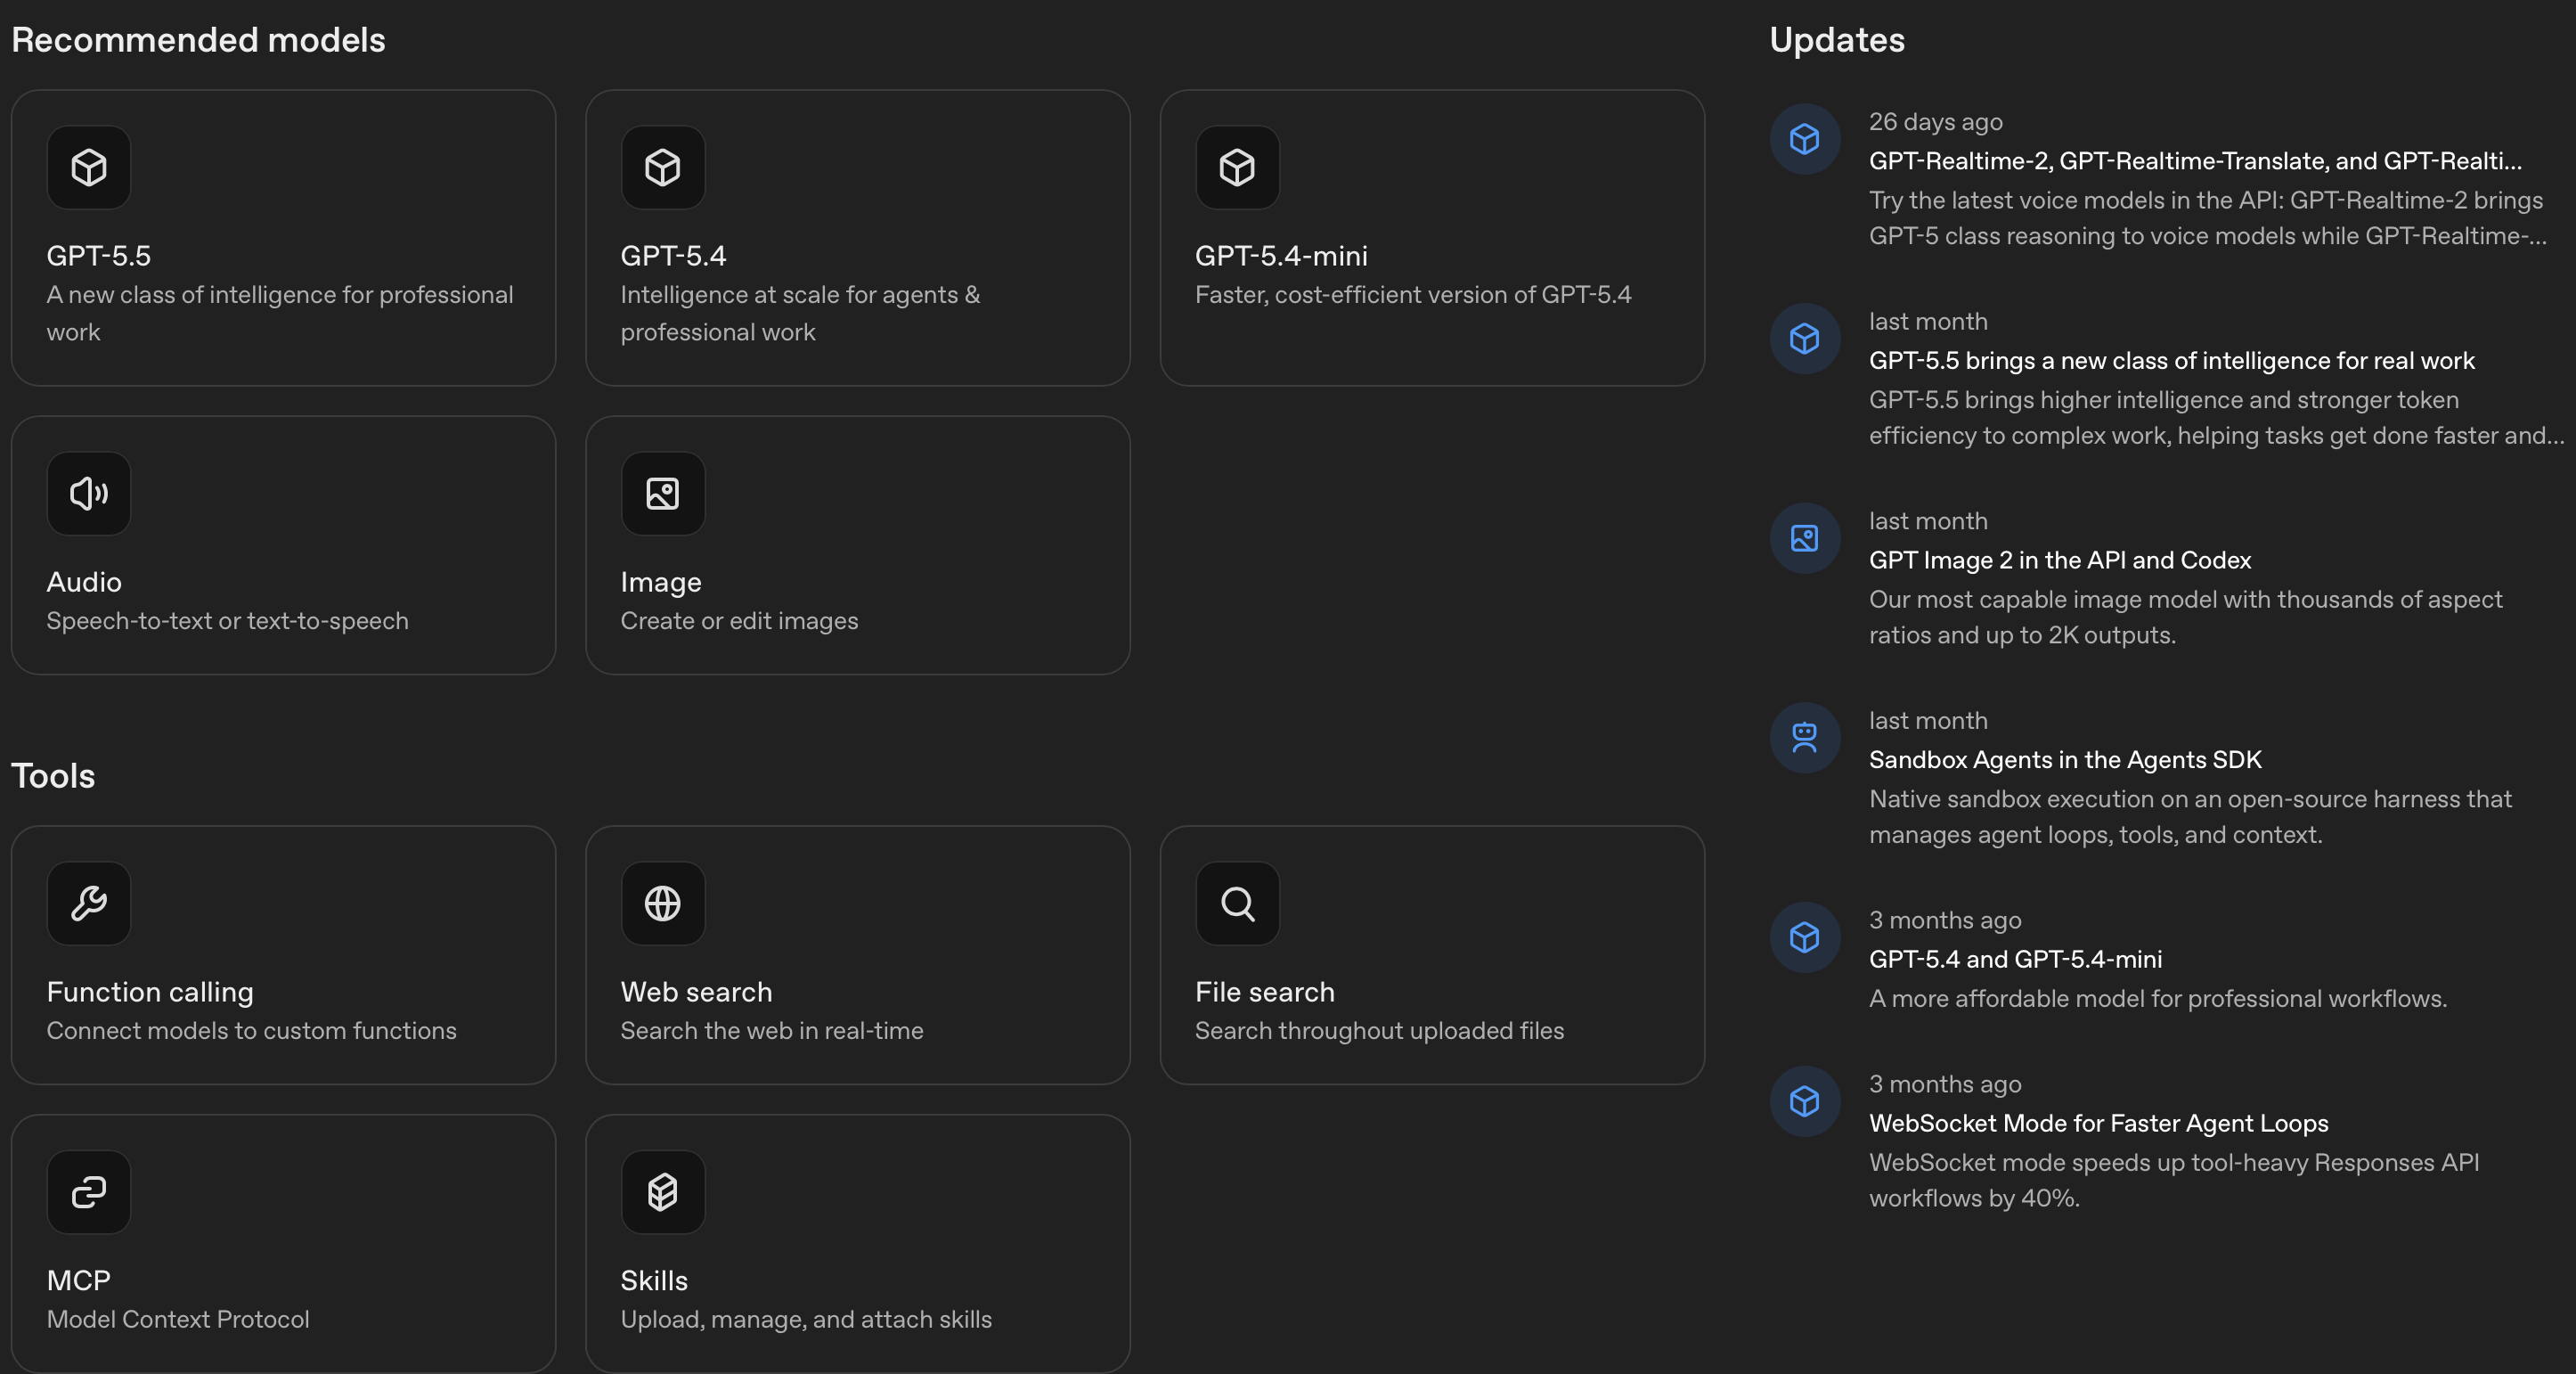Image resolution: width=2576 pixels, height=1374 pixels.
Task: Click 'Our most capable image model' summary text
Action: (2185, 617)
